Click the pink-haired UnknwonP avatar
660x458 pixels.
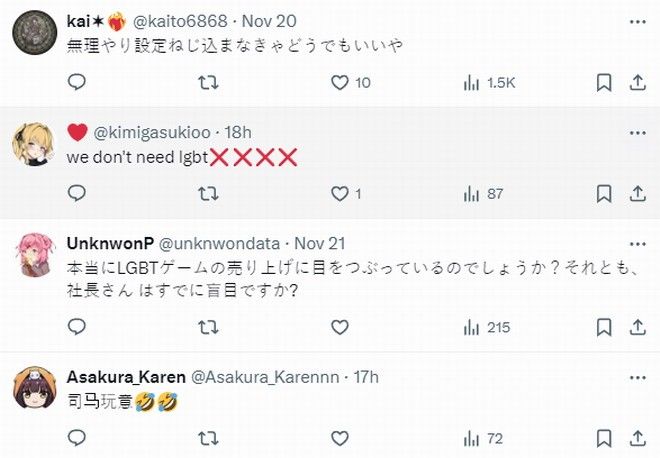[x=33, y=257]
